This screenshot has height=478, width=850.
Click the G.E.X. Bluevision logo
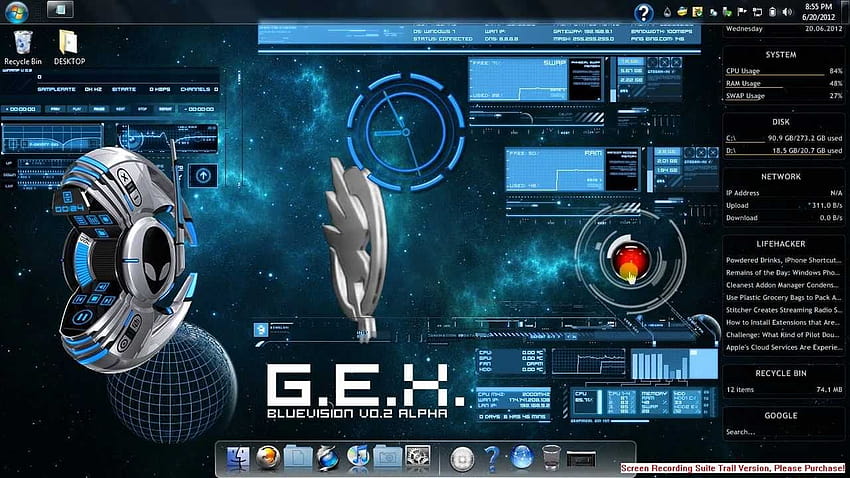point(365,391)
